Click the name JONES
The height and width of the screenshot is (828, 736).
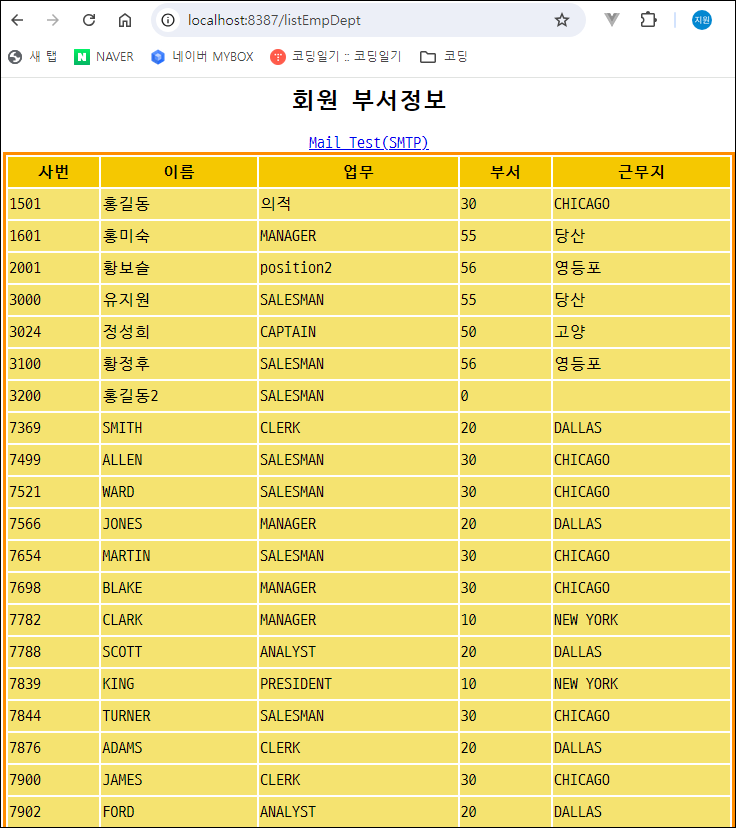pyautogui.click(x=122, y=524)
